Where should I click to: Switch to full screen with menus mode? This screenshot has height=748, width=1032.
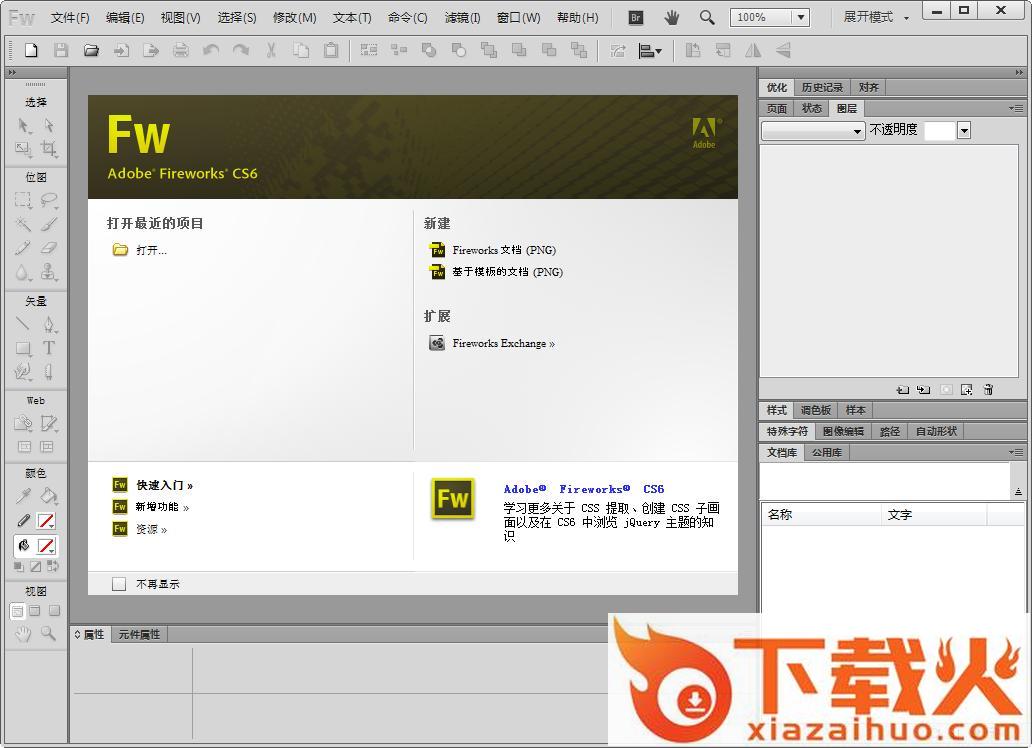click(35, 611)
